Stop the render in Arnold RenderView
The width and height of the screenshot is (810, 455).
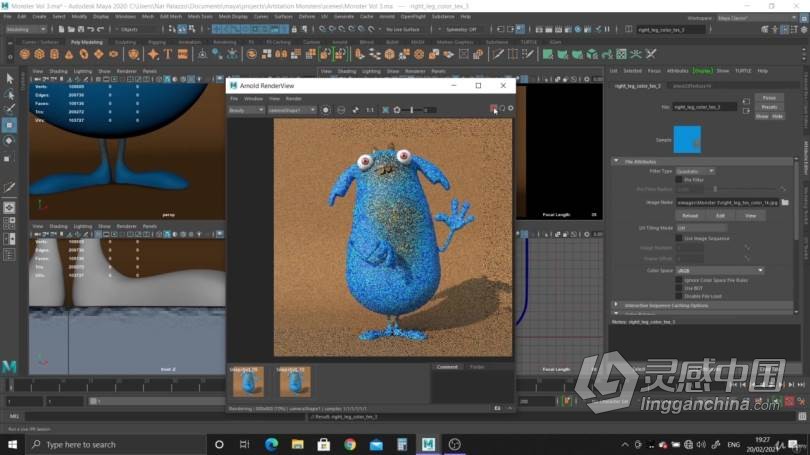tap(493, 108)
